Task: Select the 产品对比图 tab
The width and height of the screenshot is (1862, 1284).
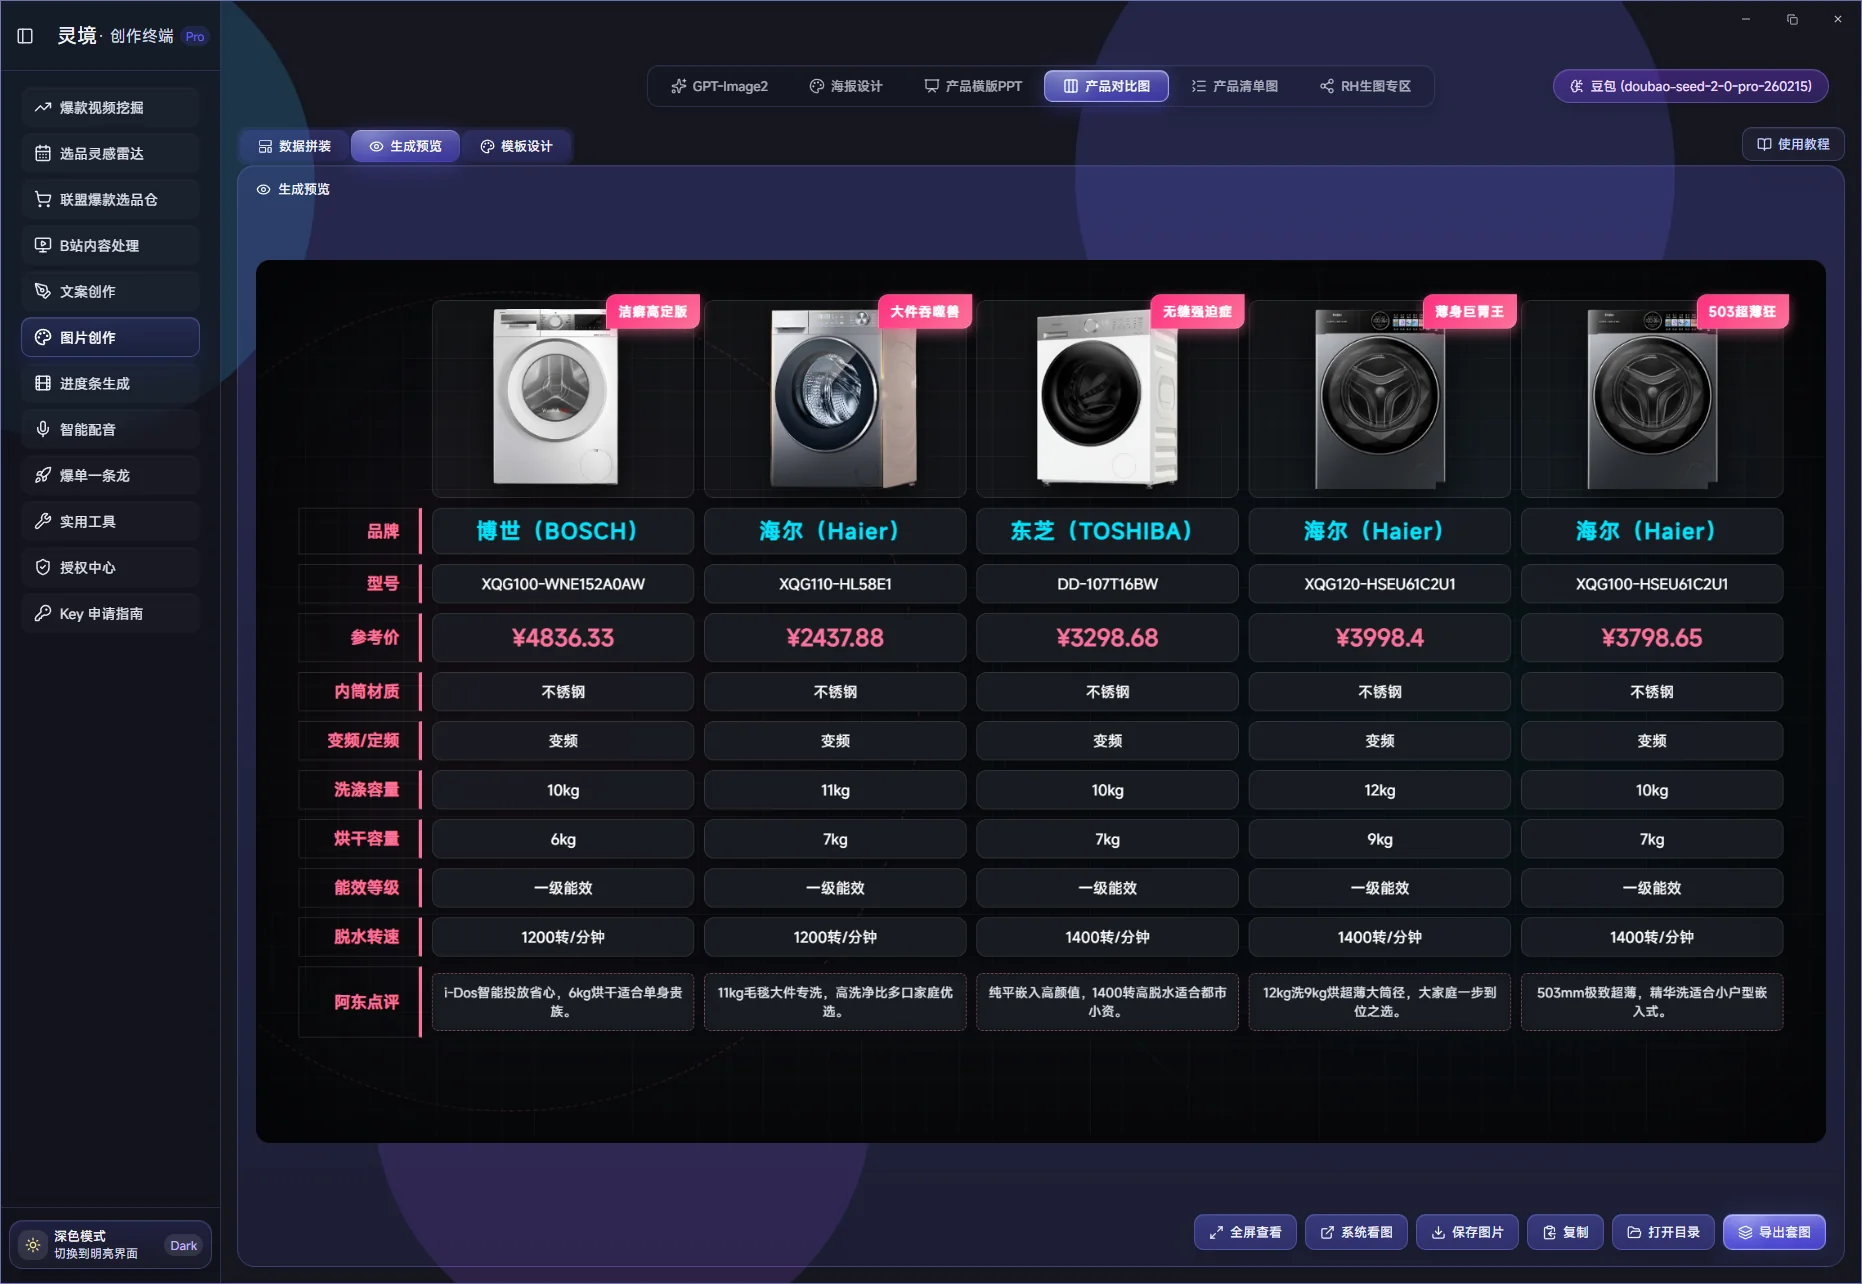Action: pos(1106,86)
